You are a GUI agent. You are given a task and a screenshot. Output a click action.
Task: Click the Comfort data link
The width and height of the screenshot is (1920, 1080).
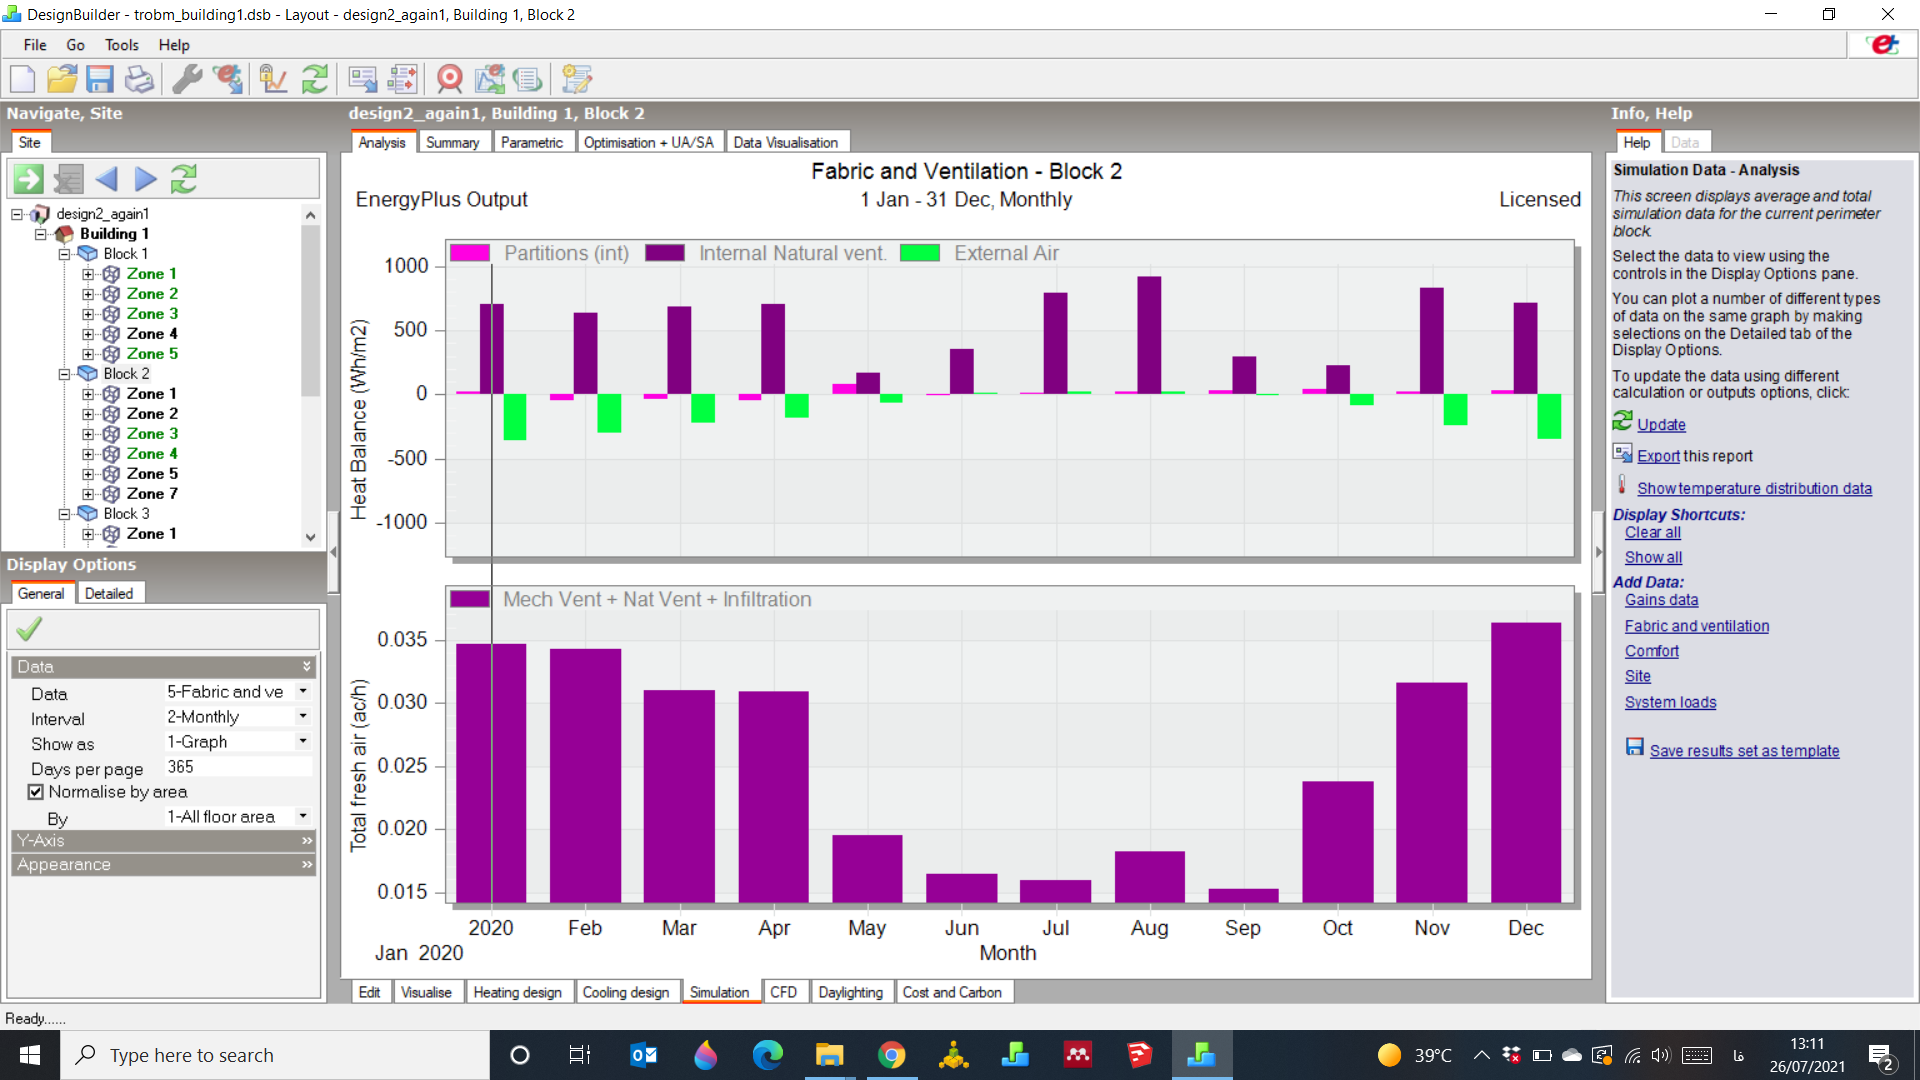(1651, 651)
